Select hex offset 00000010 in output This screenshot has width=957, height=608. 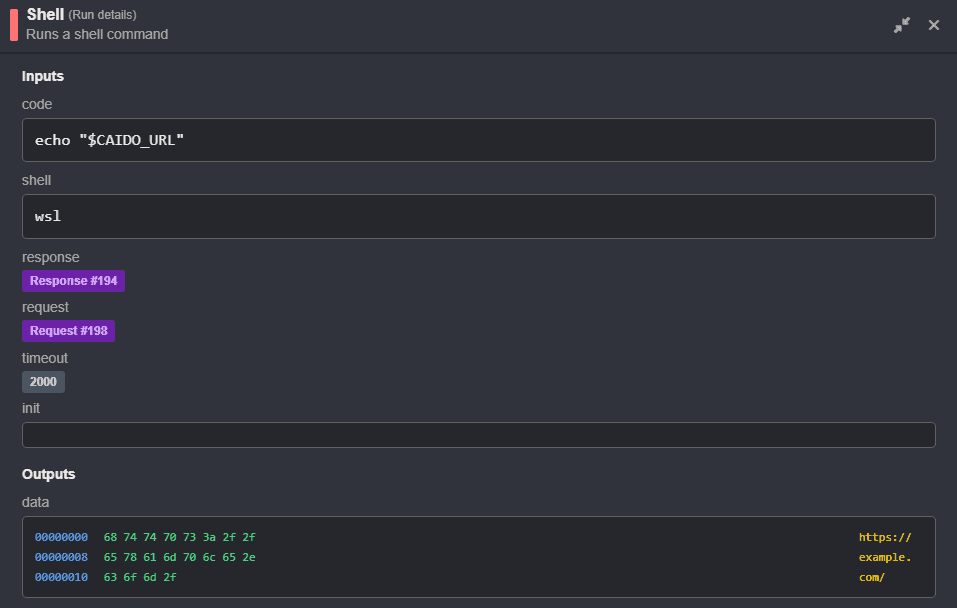61,577
